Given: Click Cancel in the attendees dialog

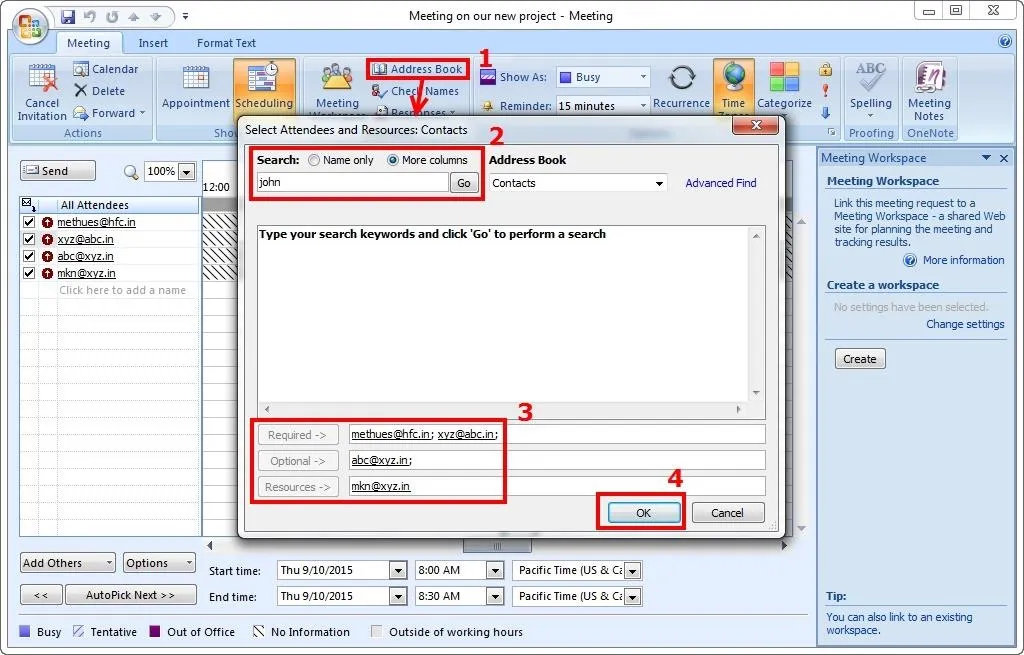Looking at the screenshot, I should coord(728,513).
